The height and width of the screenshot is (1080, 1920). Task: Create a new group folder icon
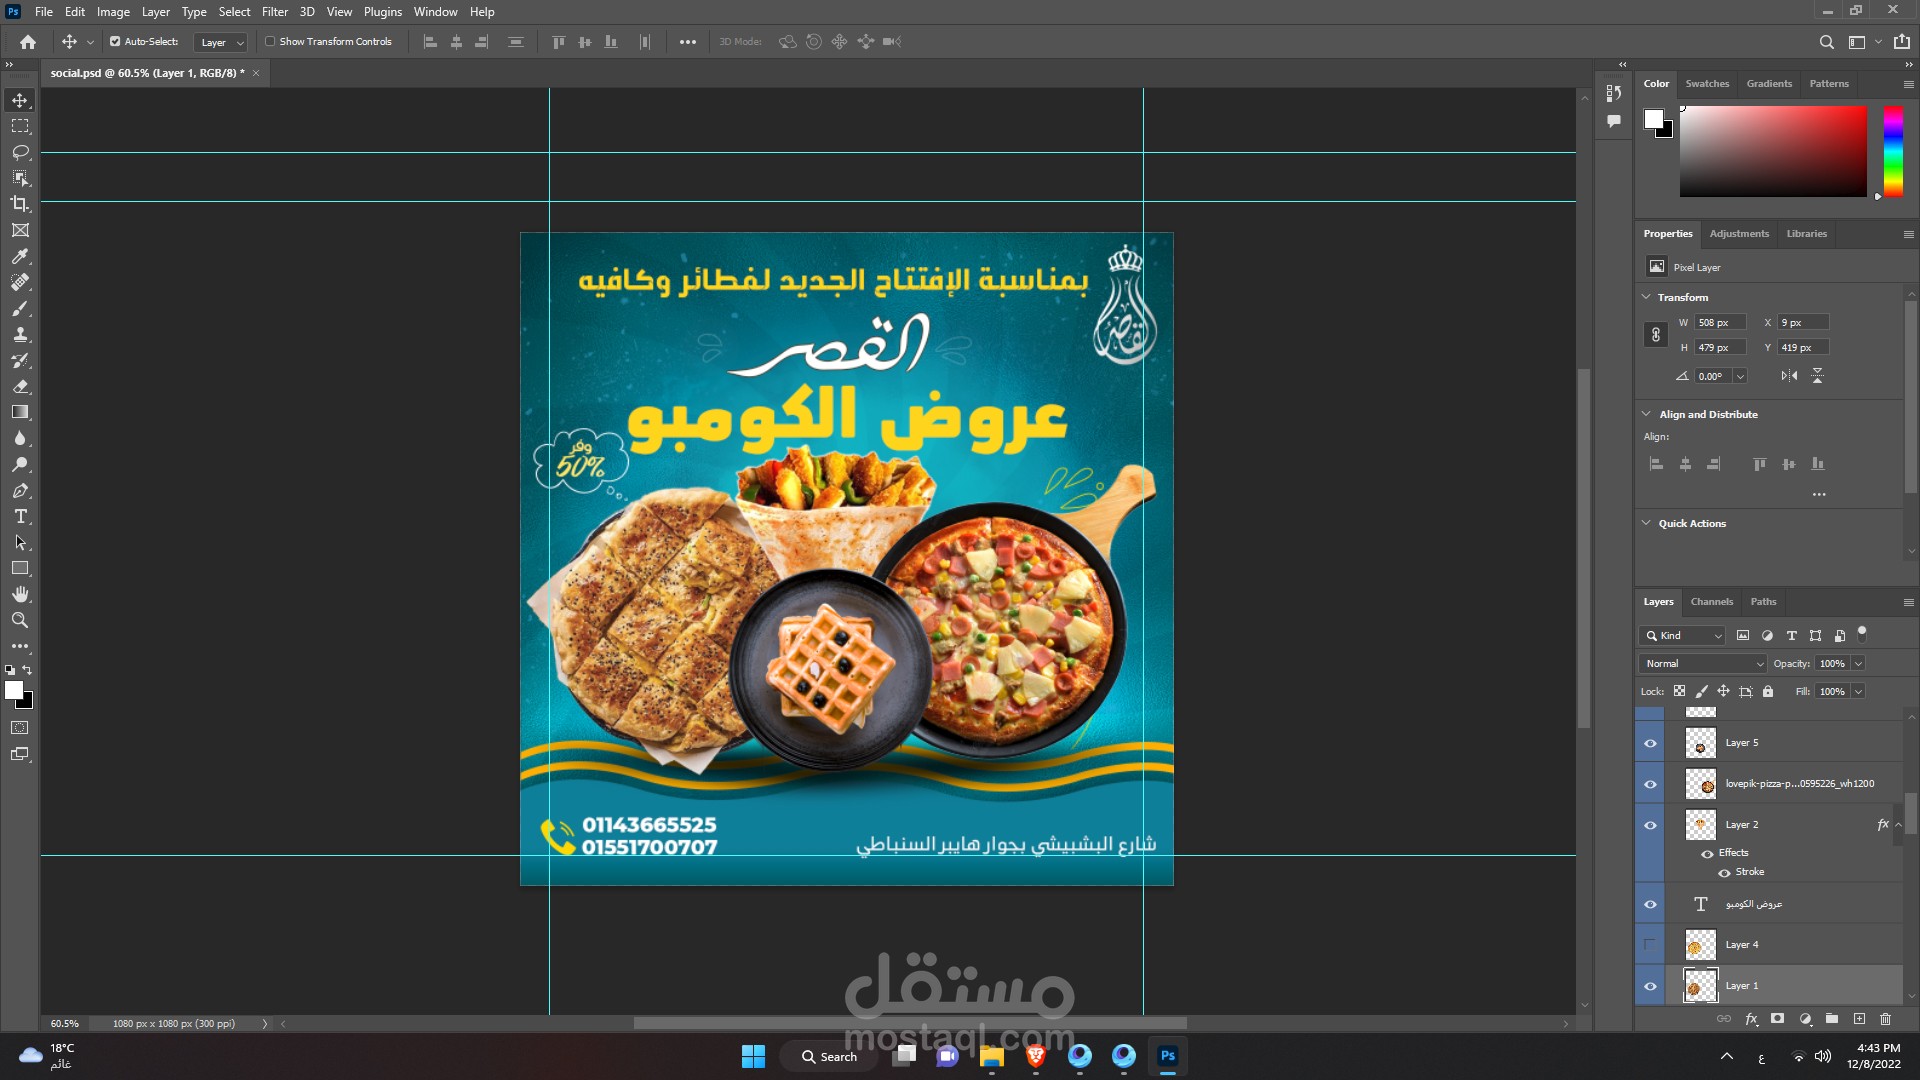1832,1019
